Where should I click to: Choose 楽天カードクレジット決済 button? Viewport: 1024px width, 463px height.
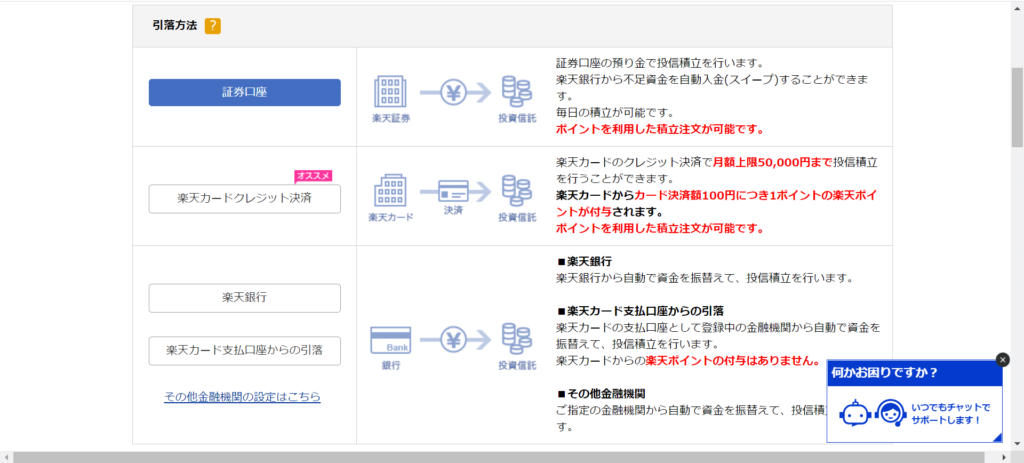pos(244,199)
